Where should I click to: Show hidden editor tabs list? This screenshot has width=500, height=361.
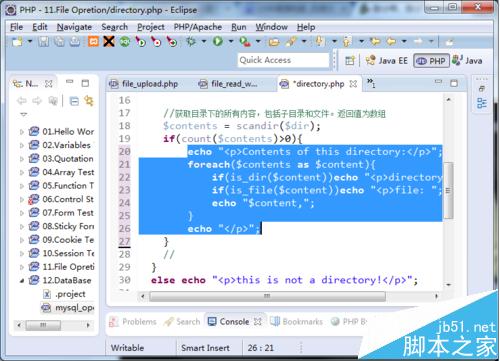(x=371, y=83)
